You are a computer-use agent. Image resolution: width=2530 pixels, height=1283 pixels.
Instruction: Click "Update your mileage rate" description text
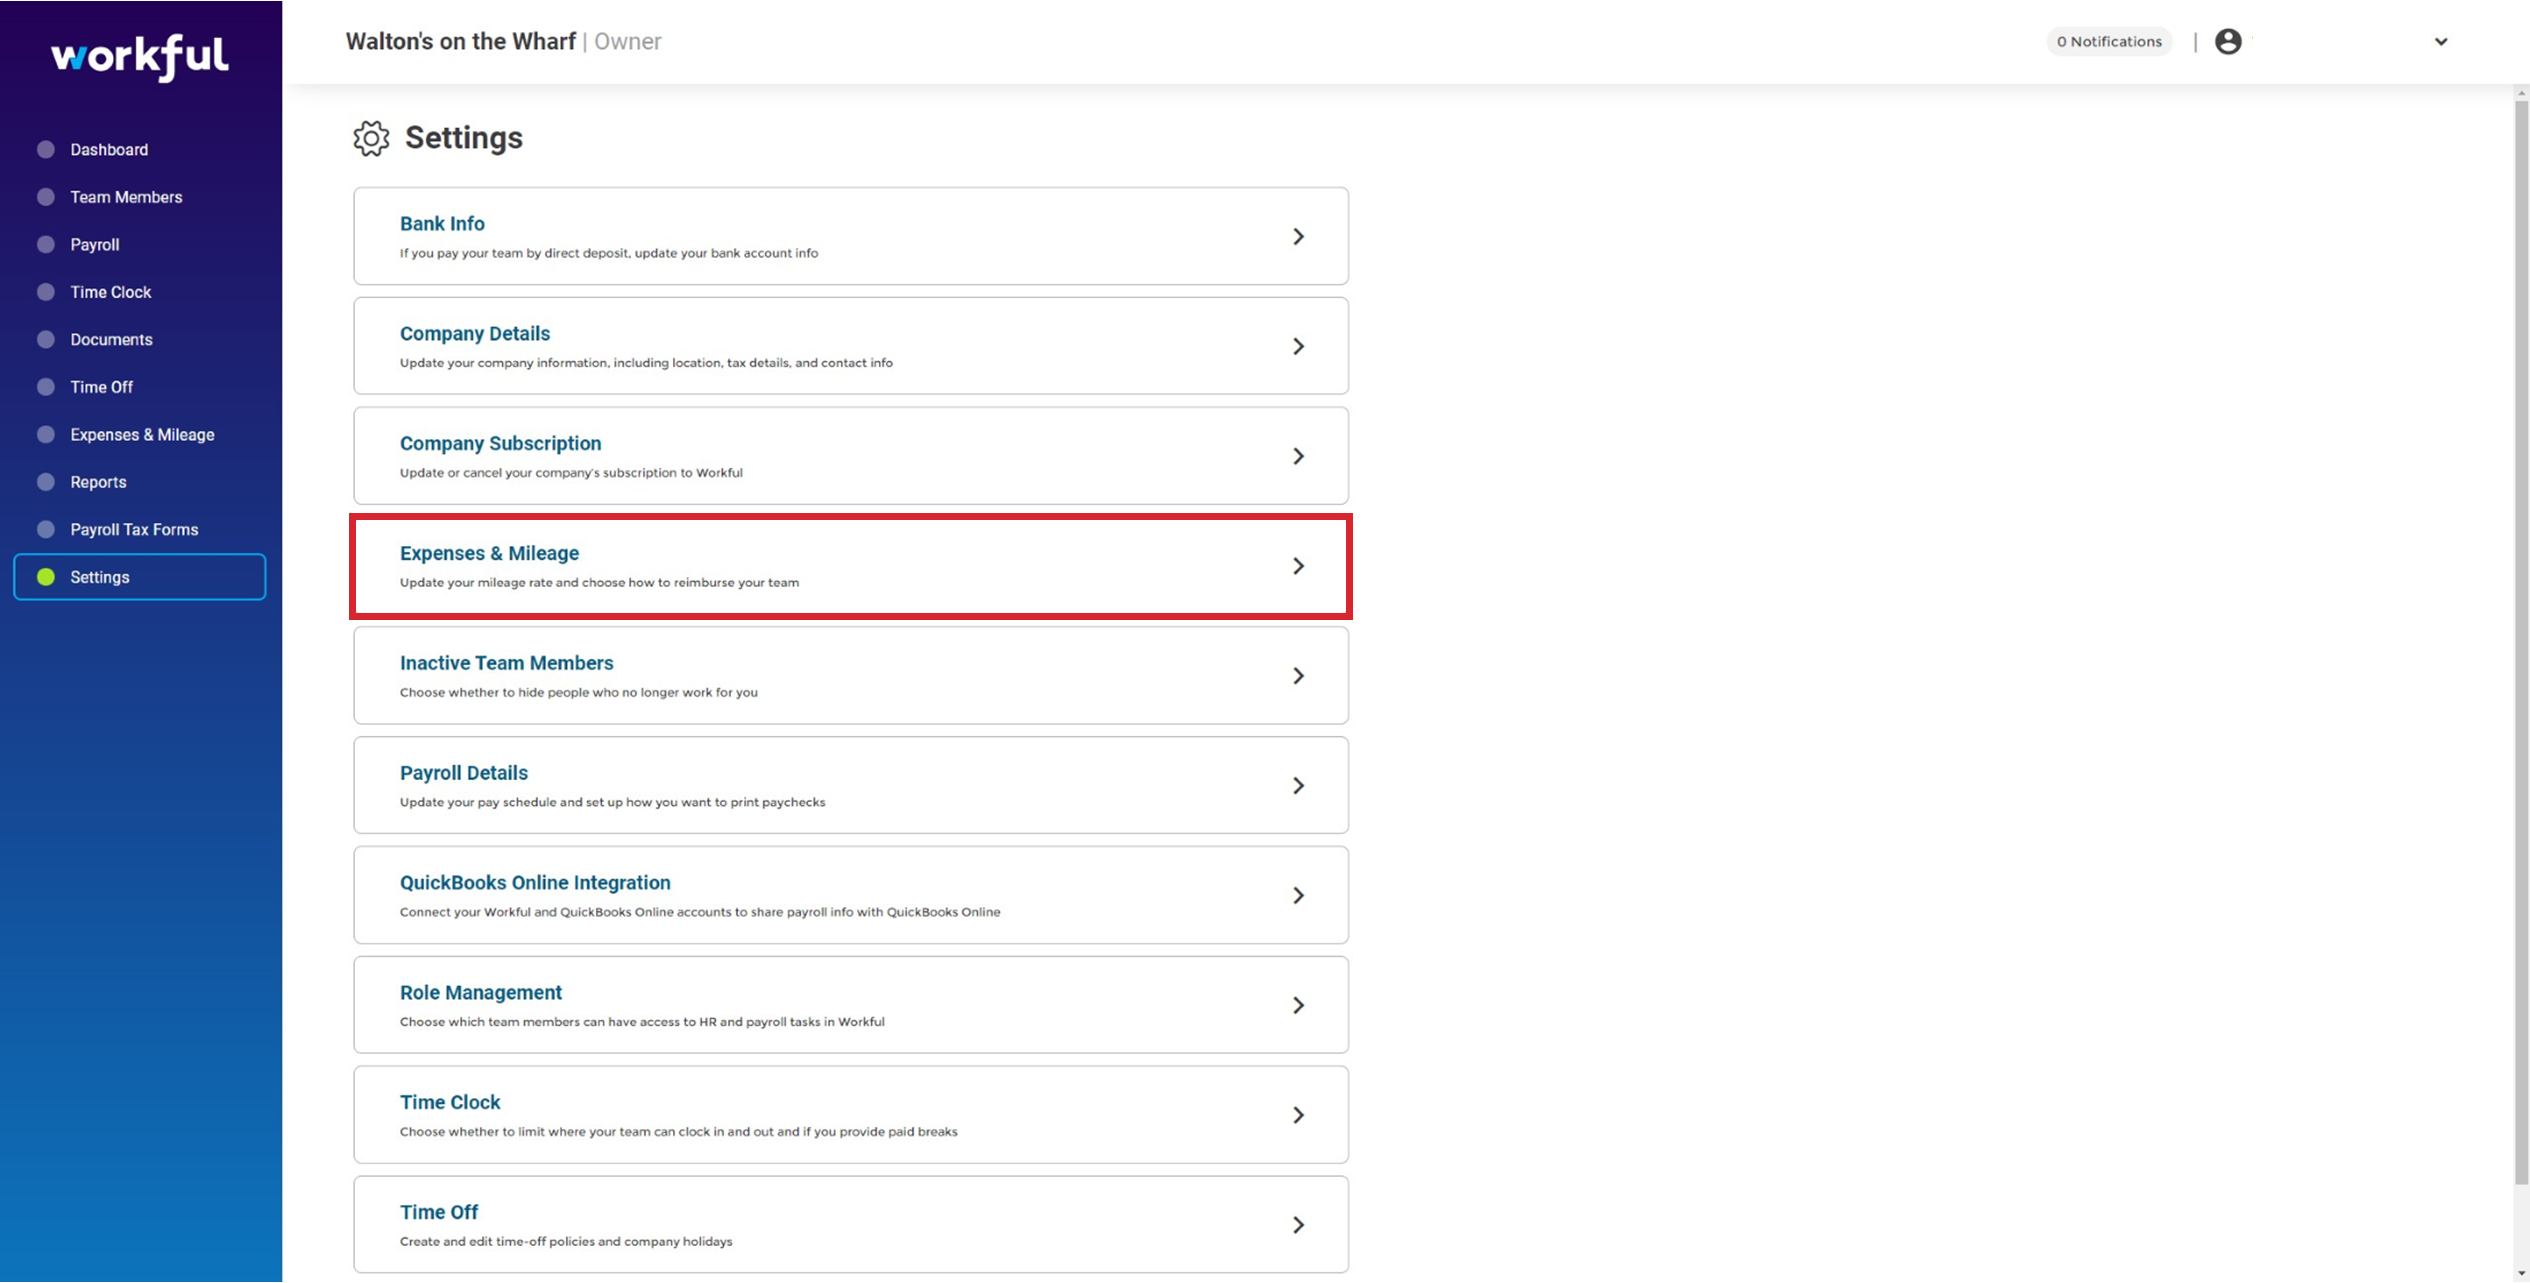(x=600, y=583)
